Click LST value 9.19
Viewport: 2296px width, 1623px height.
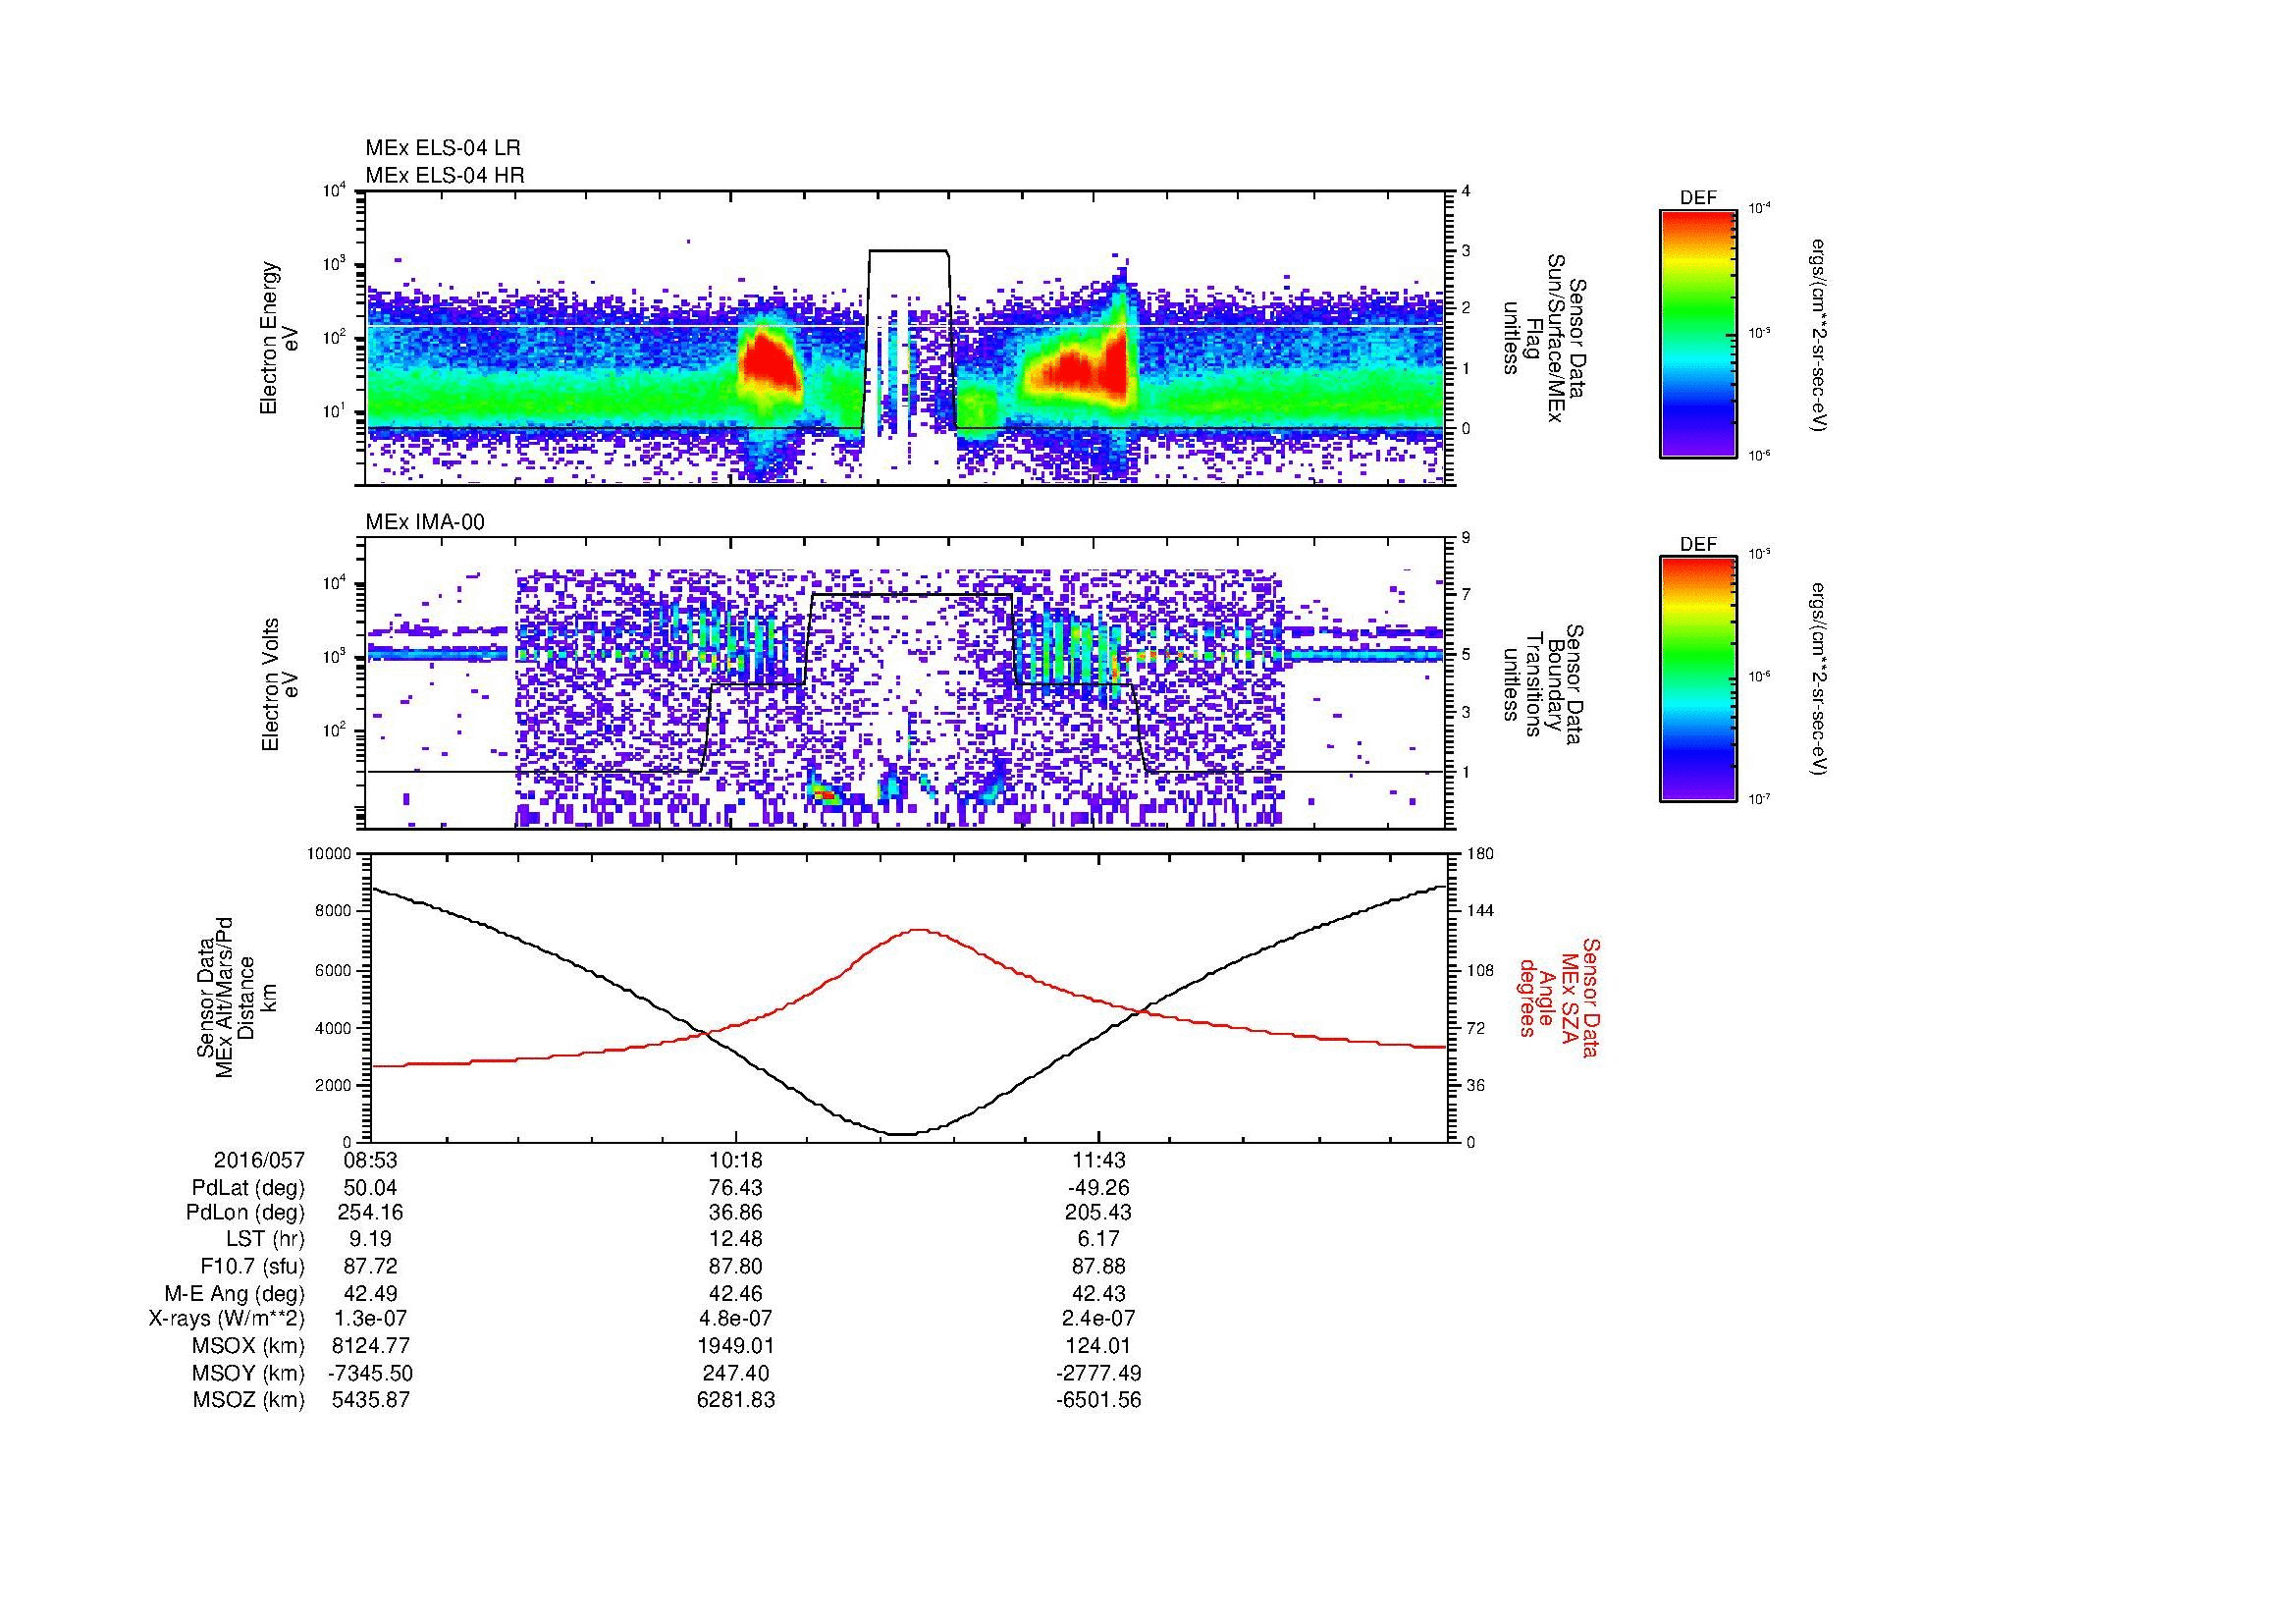(370, 1240)
